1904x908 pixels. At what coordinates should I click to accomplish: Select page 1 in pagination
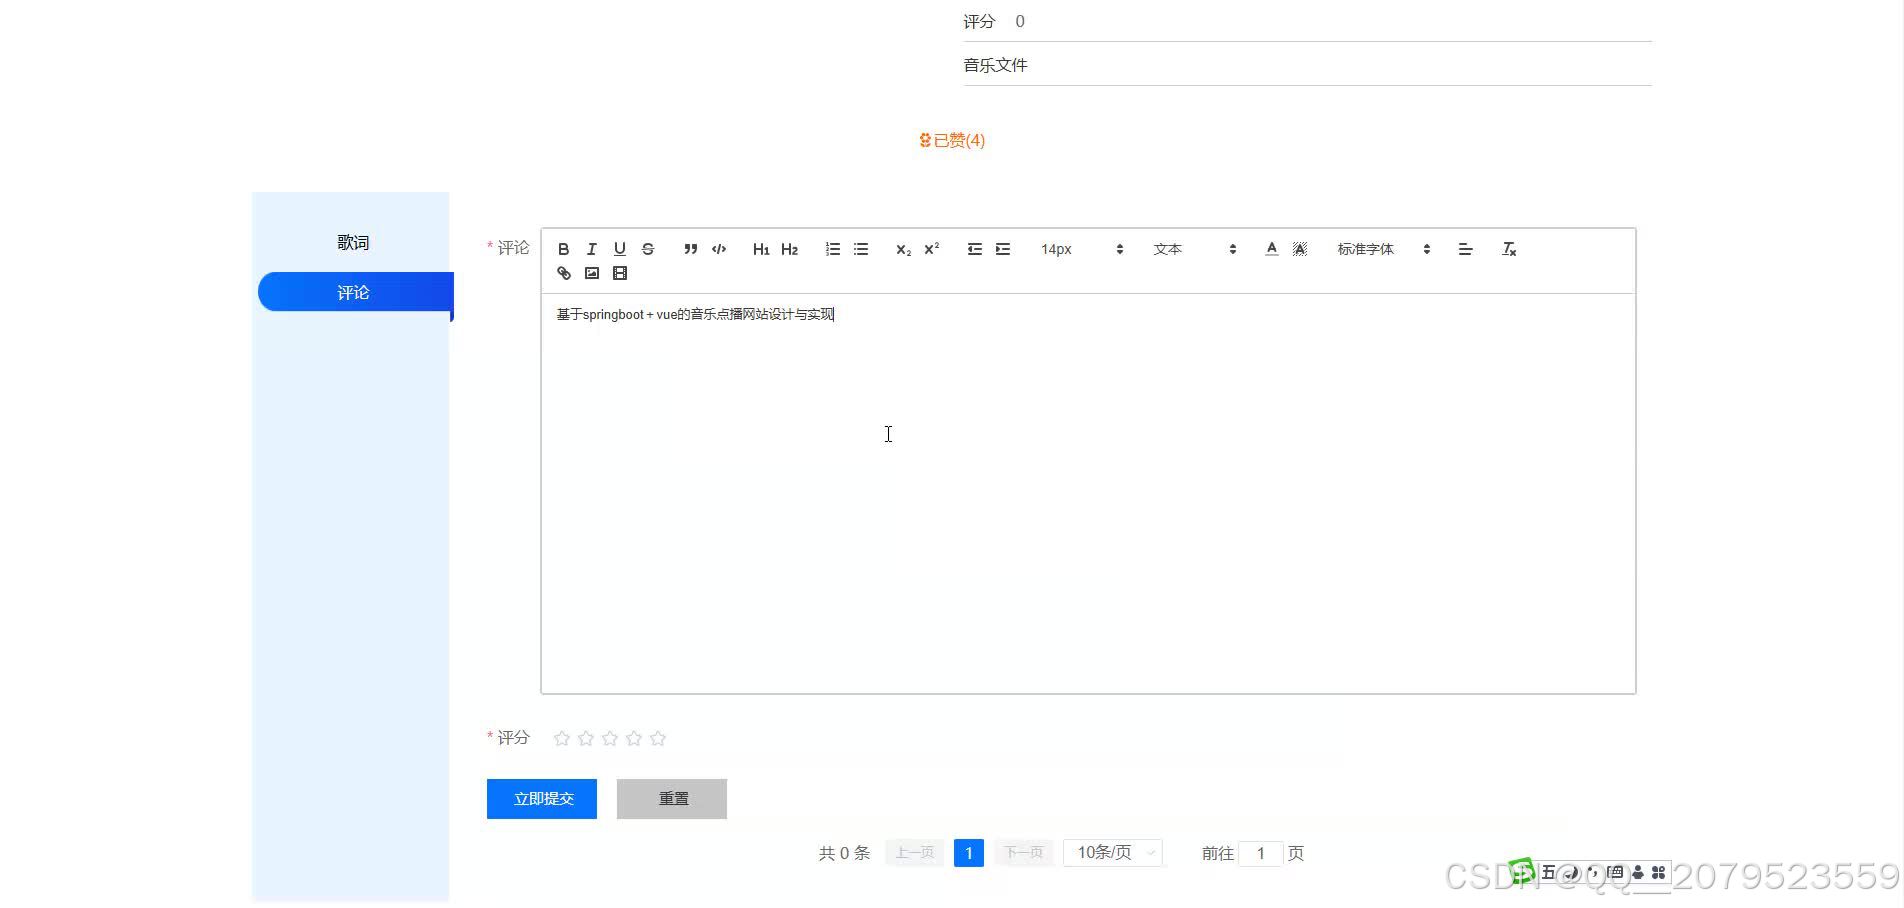(x=969, y=853)
